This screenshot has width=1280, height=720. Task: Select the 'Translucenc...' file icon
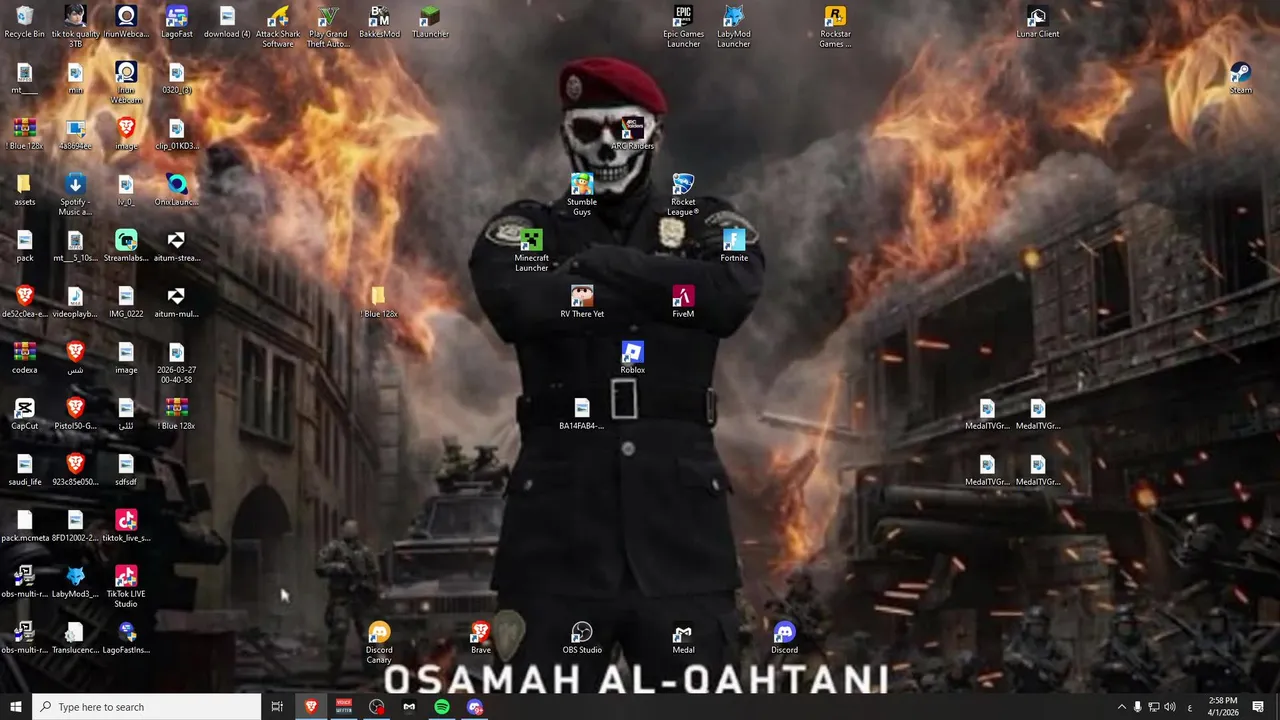point(75,638)
